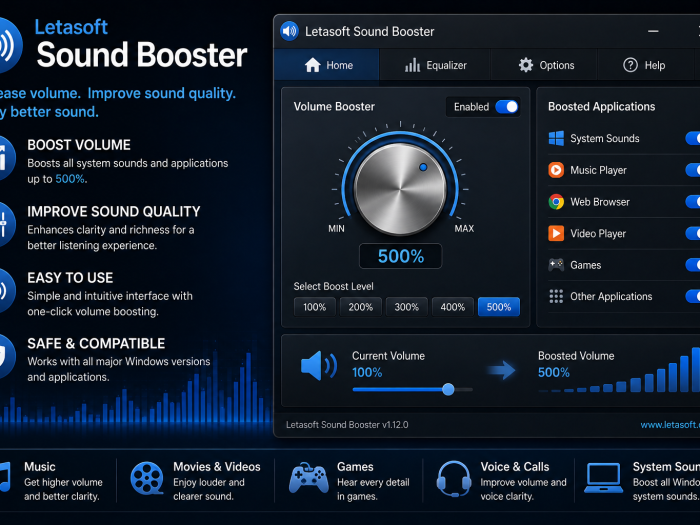Click the Web Browser Chrome icon
This screenshot has height=525, width=700.
coord(556,202)
